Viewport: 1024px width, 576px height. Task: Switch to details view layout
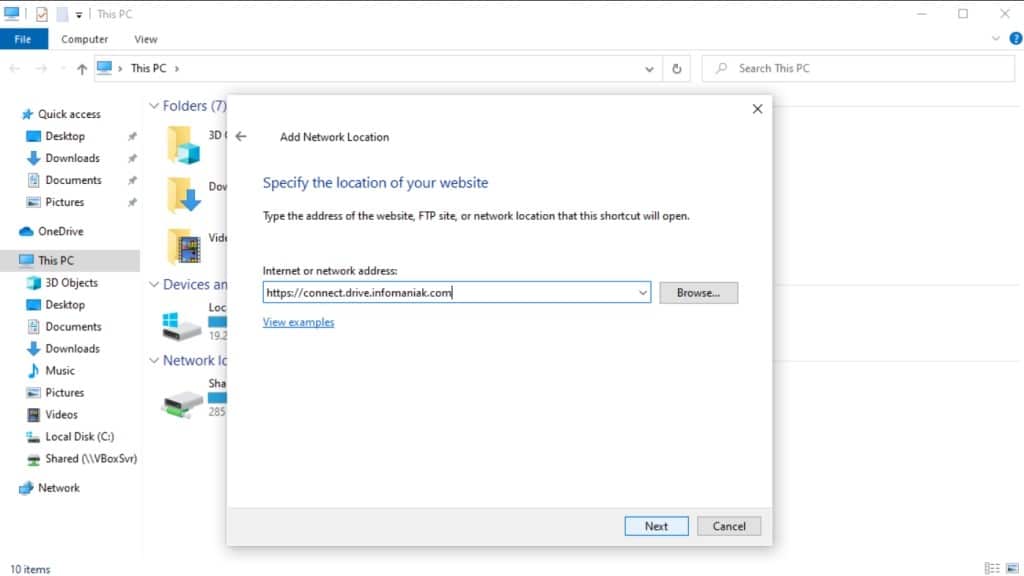coord(992,569)
